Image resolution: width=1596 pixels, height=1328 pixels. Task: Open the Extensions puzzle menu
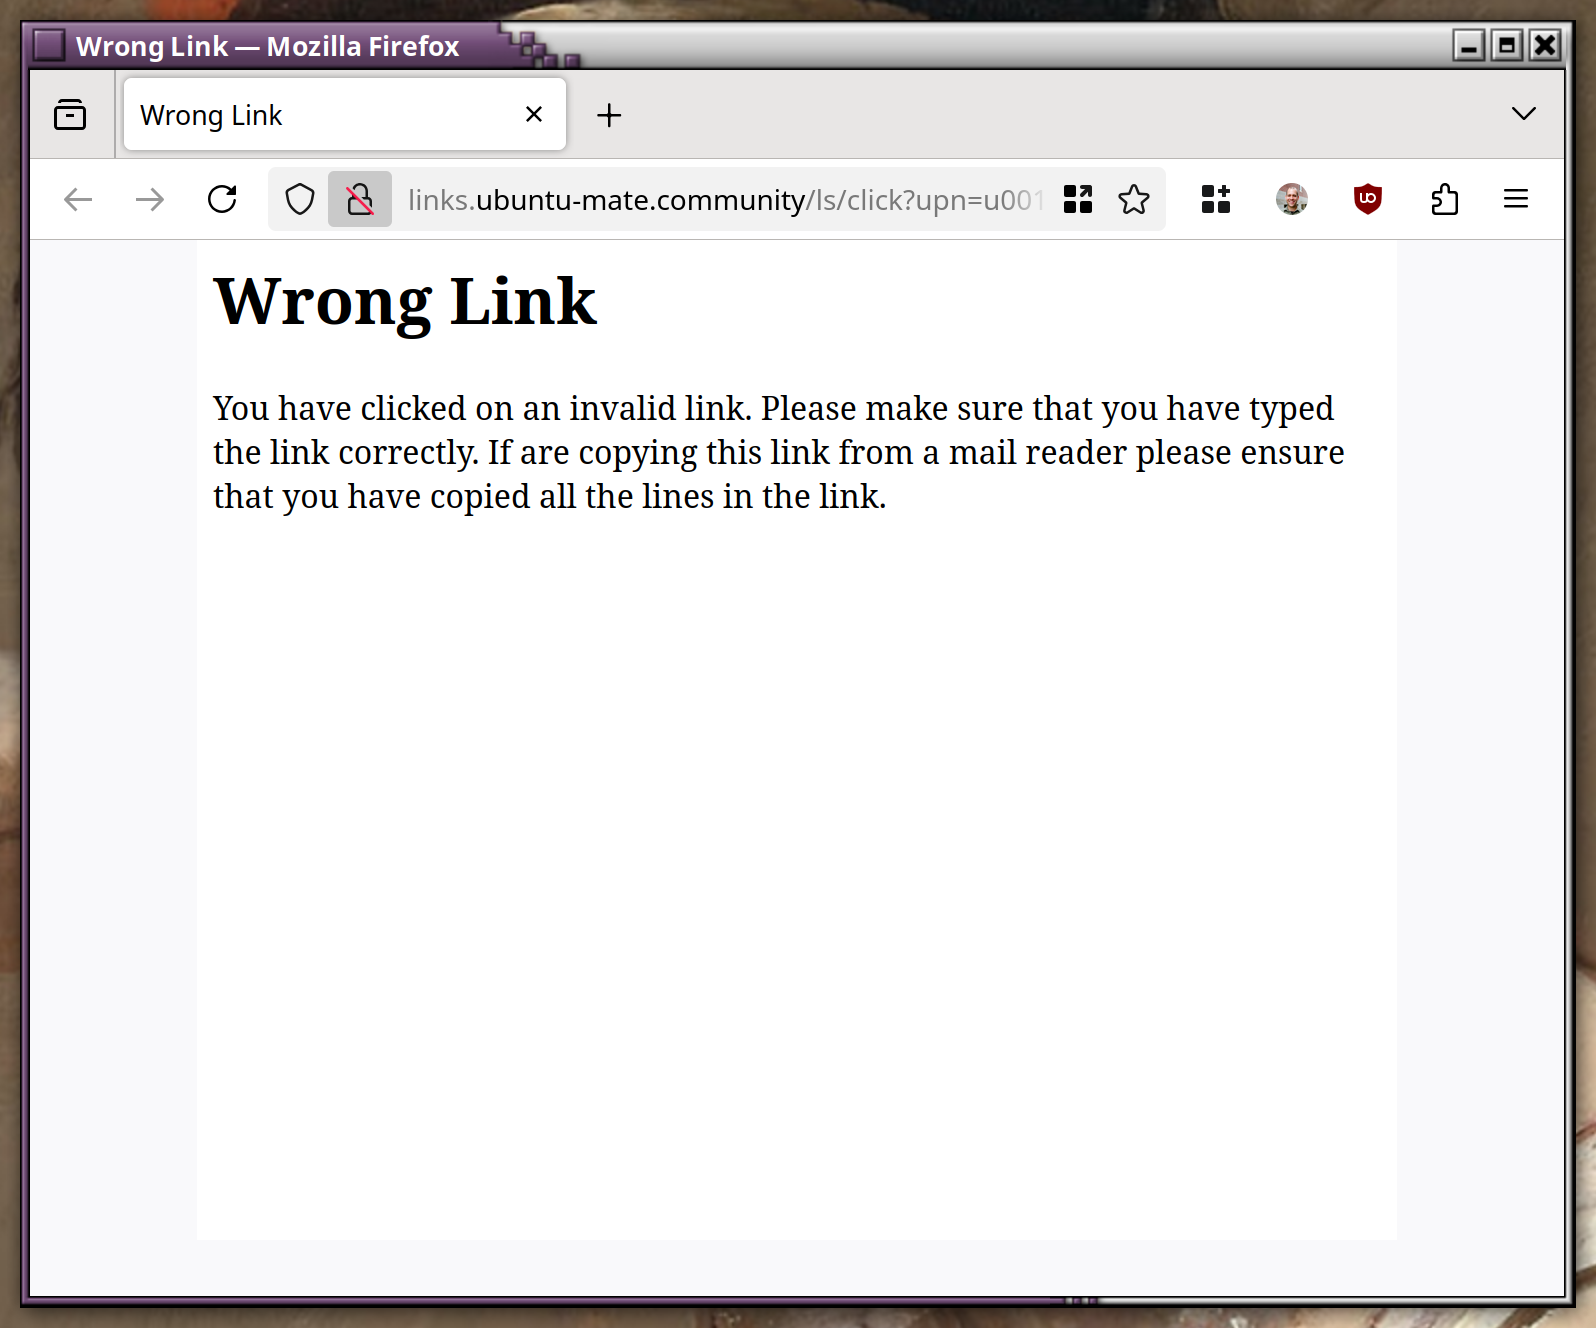(1444, 199)
